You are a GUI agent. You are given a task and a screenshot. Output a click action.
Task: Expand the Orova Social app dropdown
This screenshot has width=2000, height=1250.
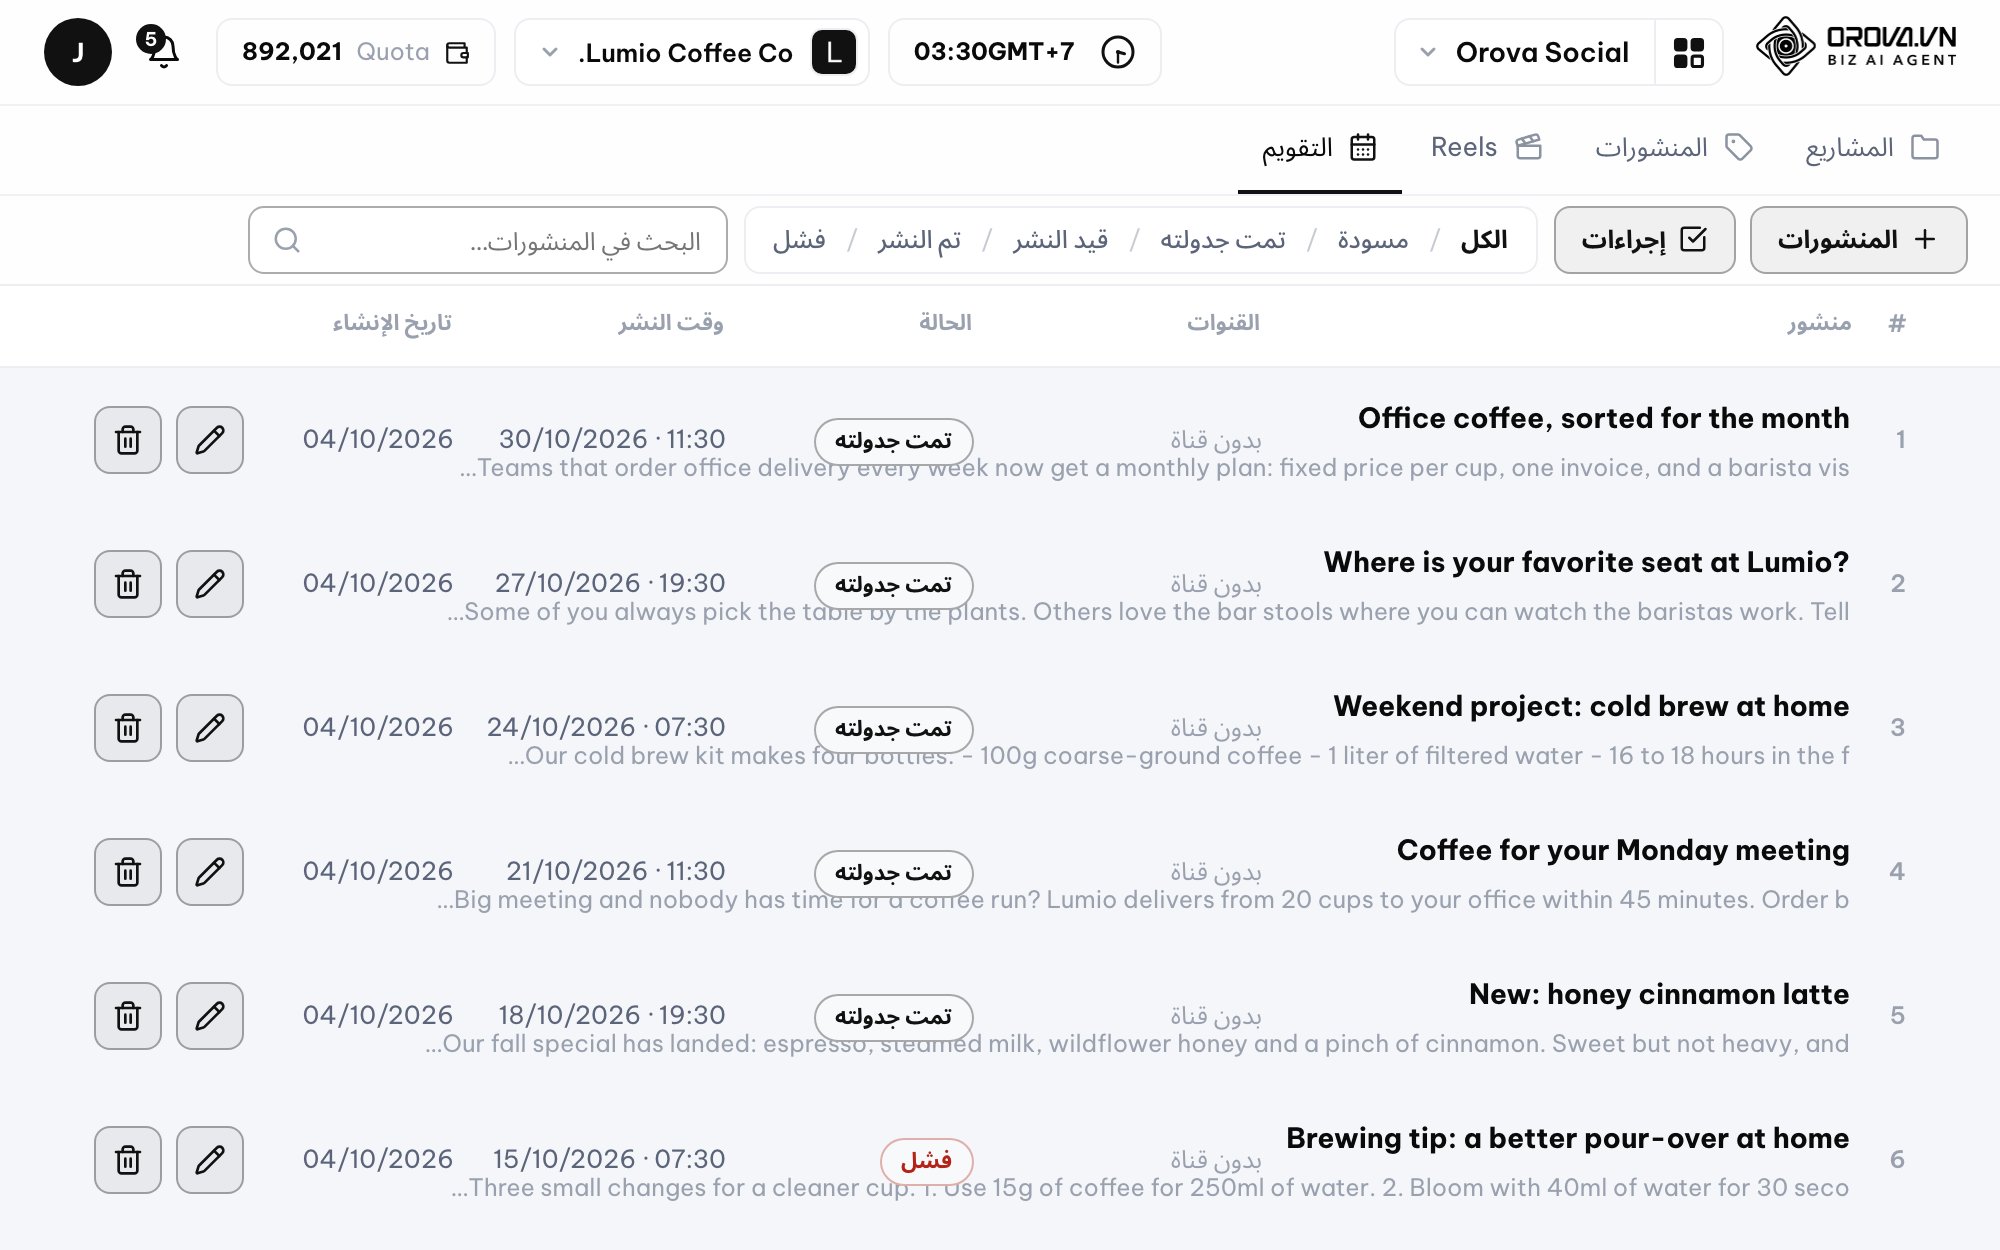(1525, 52)
